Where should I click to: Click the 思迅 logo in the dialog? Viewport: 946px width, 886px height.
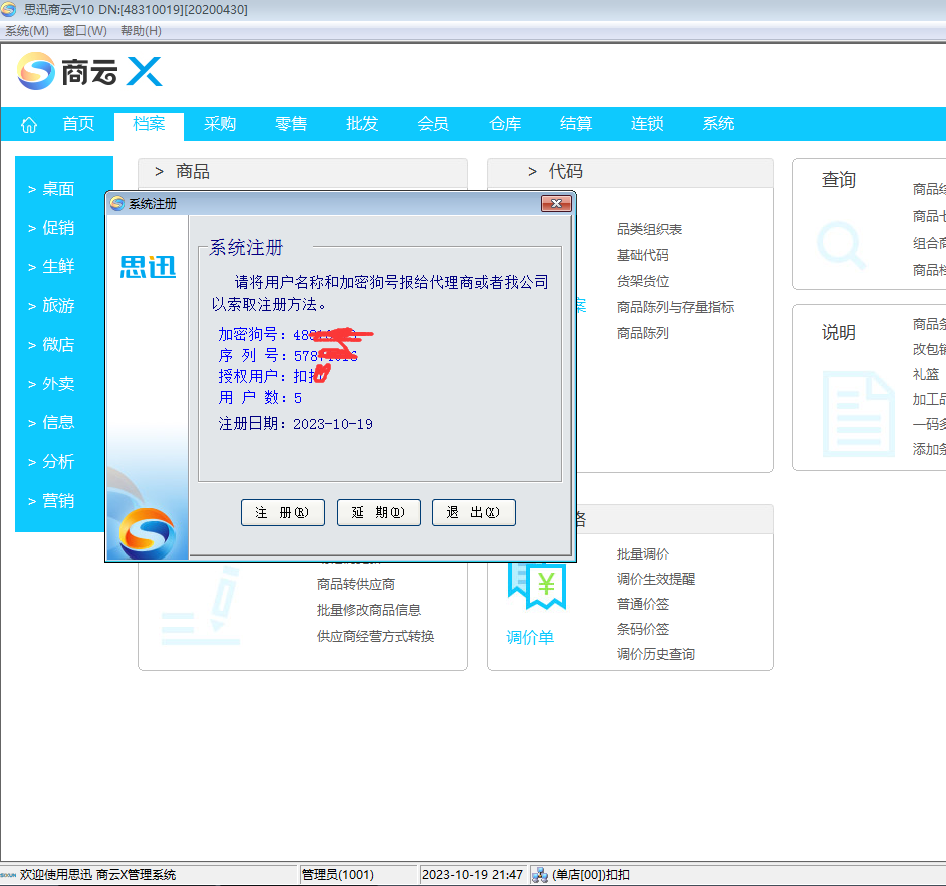(x=148, y=267)
